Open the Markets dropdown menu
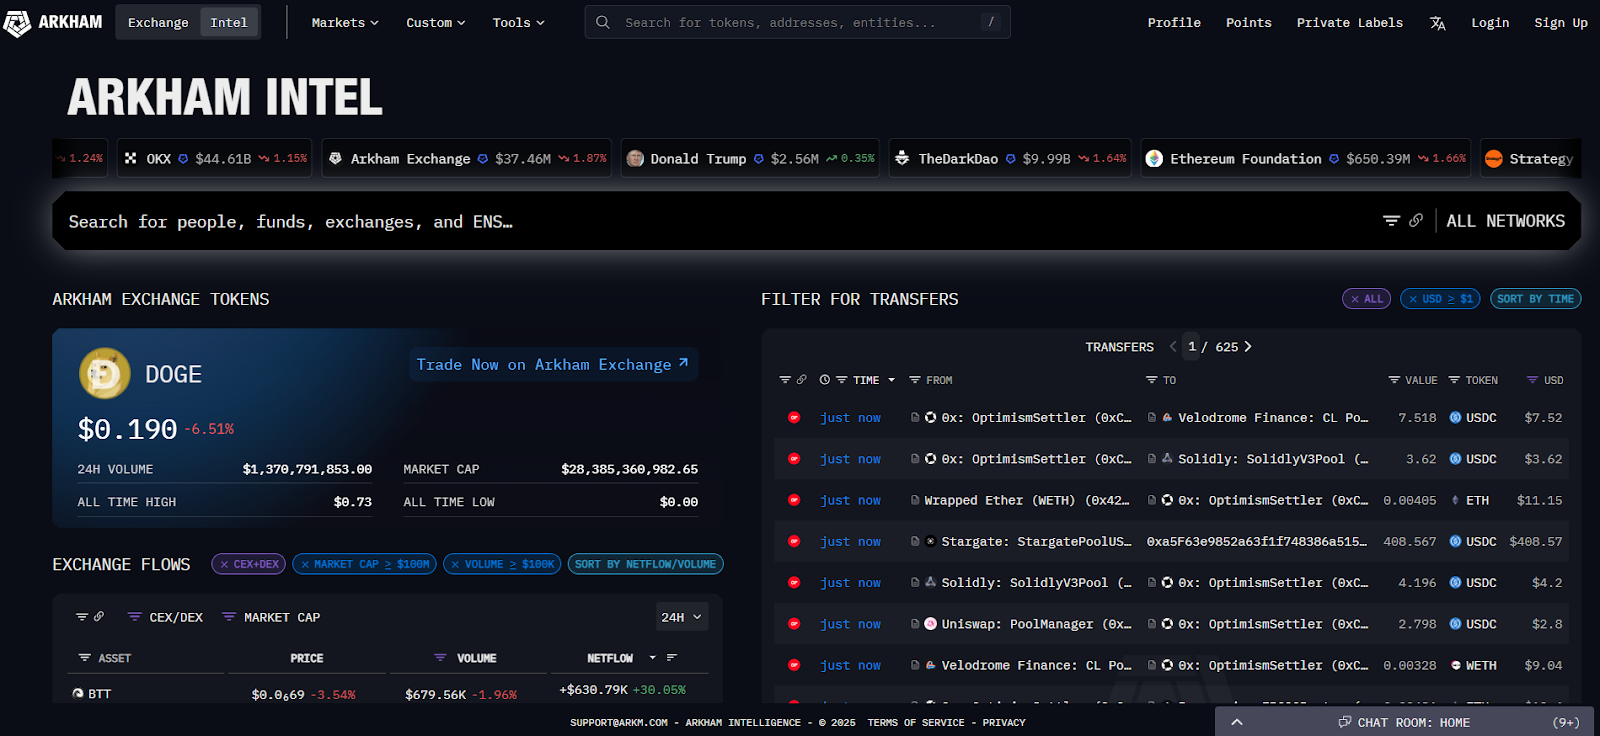 [x=345, y=22]
